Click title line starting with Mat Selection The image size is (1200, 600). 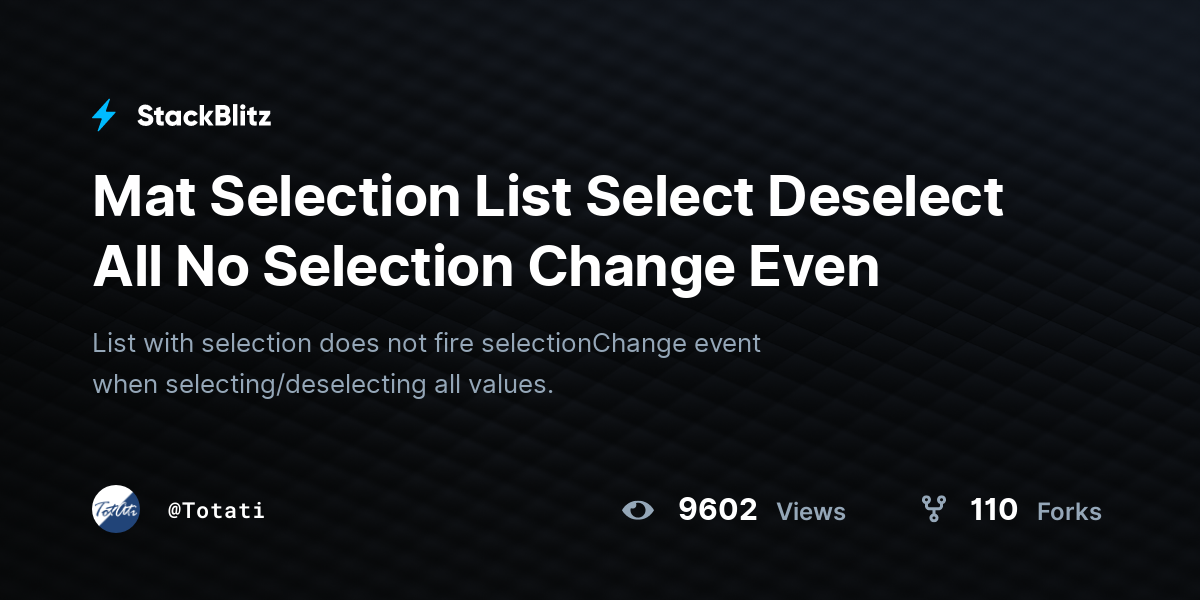click(x=548, y=196)
